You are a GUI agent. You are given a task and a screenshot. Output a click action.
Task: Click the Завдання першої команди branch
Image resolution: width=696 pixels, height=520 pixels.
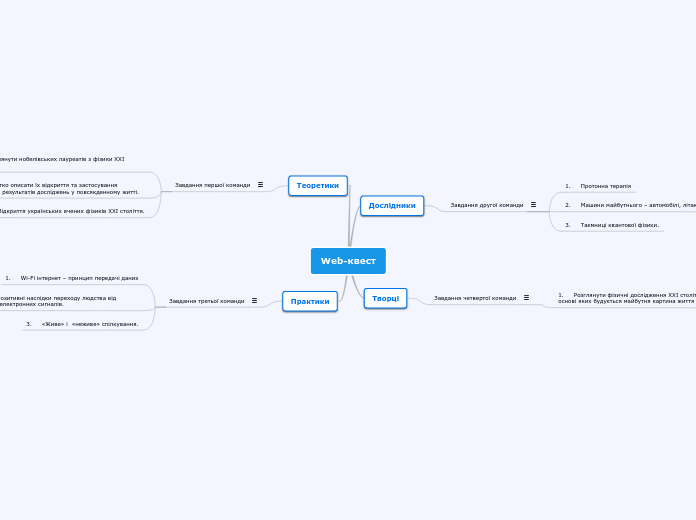(x=213, y=185)
